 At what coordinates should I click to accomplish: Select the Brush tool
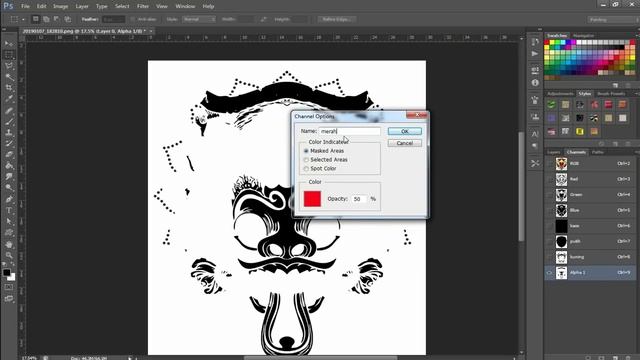9,121
